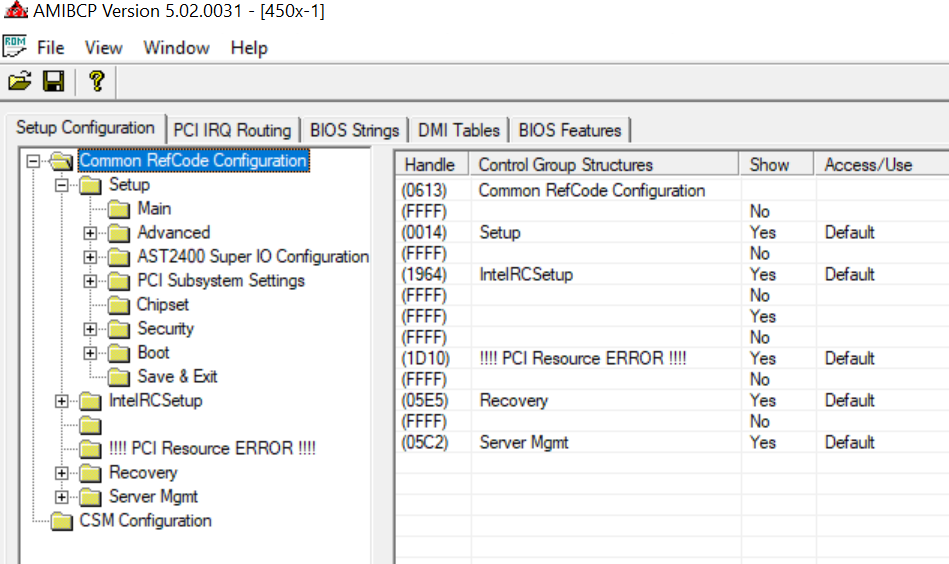Viewport: 949px width, 564px height.
Task: Click the Chipset folder icon
Action: tap(120, 305)
